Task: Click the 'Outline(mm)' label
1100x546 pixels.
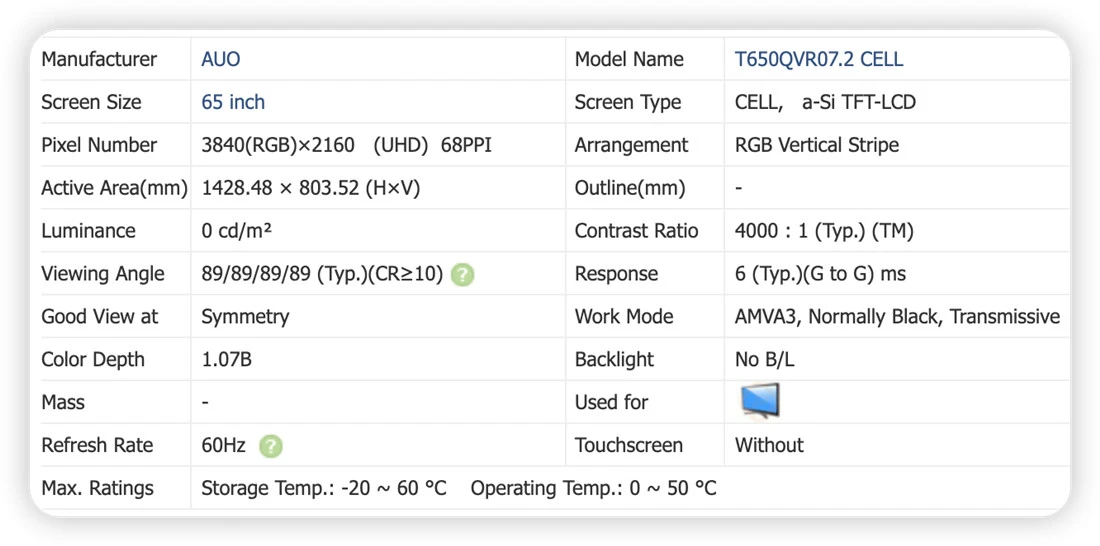Action: pyautogui.click(x=630, y=189)
